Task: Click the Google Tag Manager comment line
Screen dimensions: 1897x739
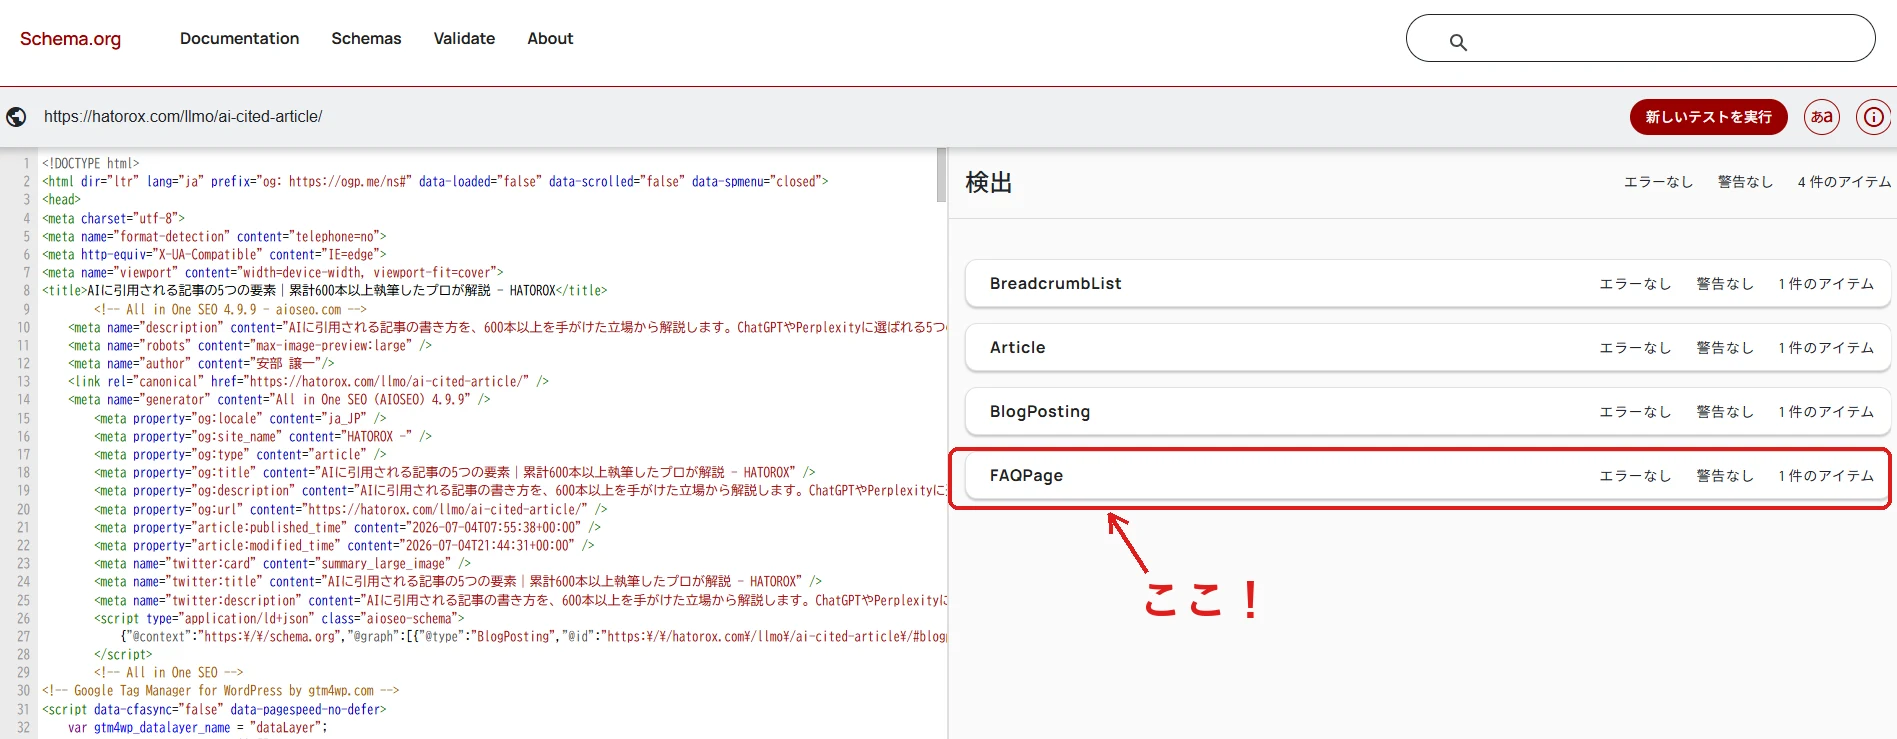Action: pos(221,690)
